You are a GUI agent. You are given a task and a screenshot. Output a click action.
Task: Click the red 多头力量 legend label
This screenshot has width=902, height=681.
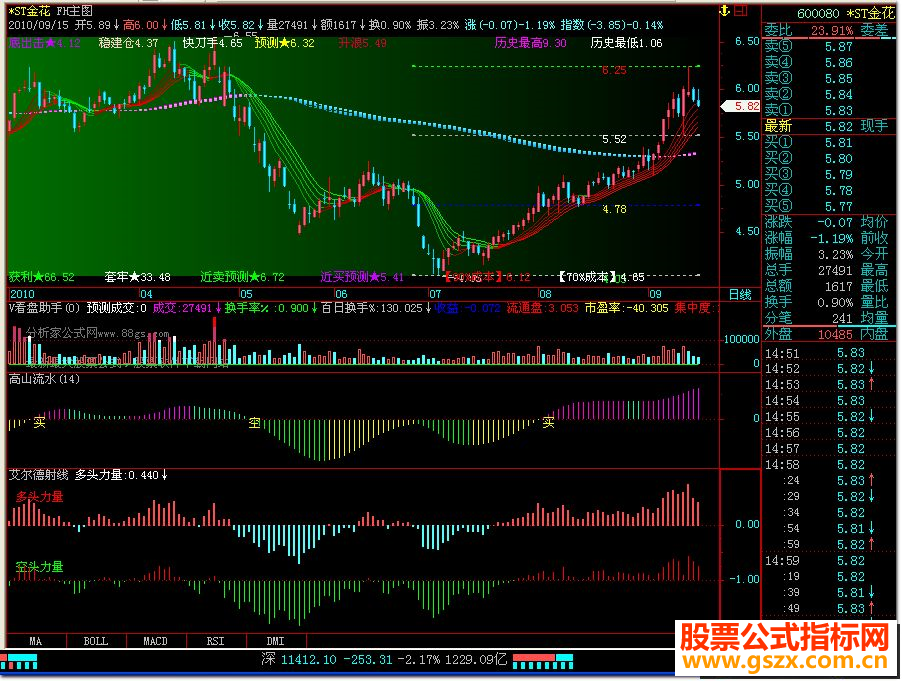[40, 497]
